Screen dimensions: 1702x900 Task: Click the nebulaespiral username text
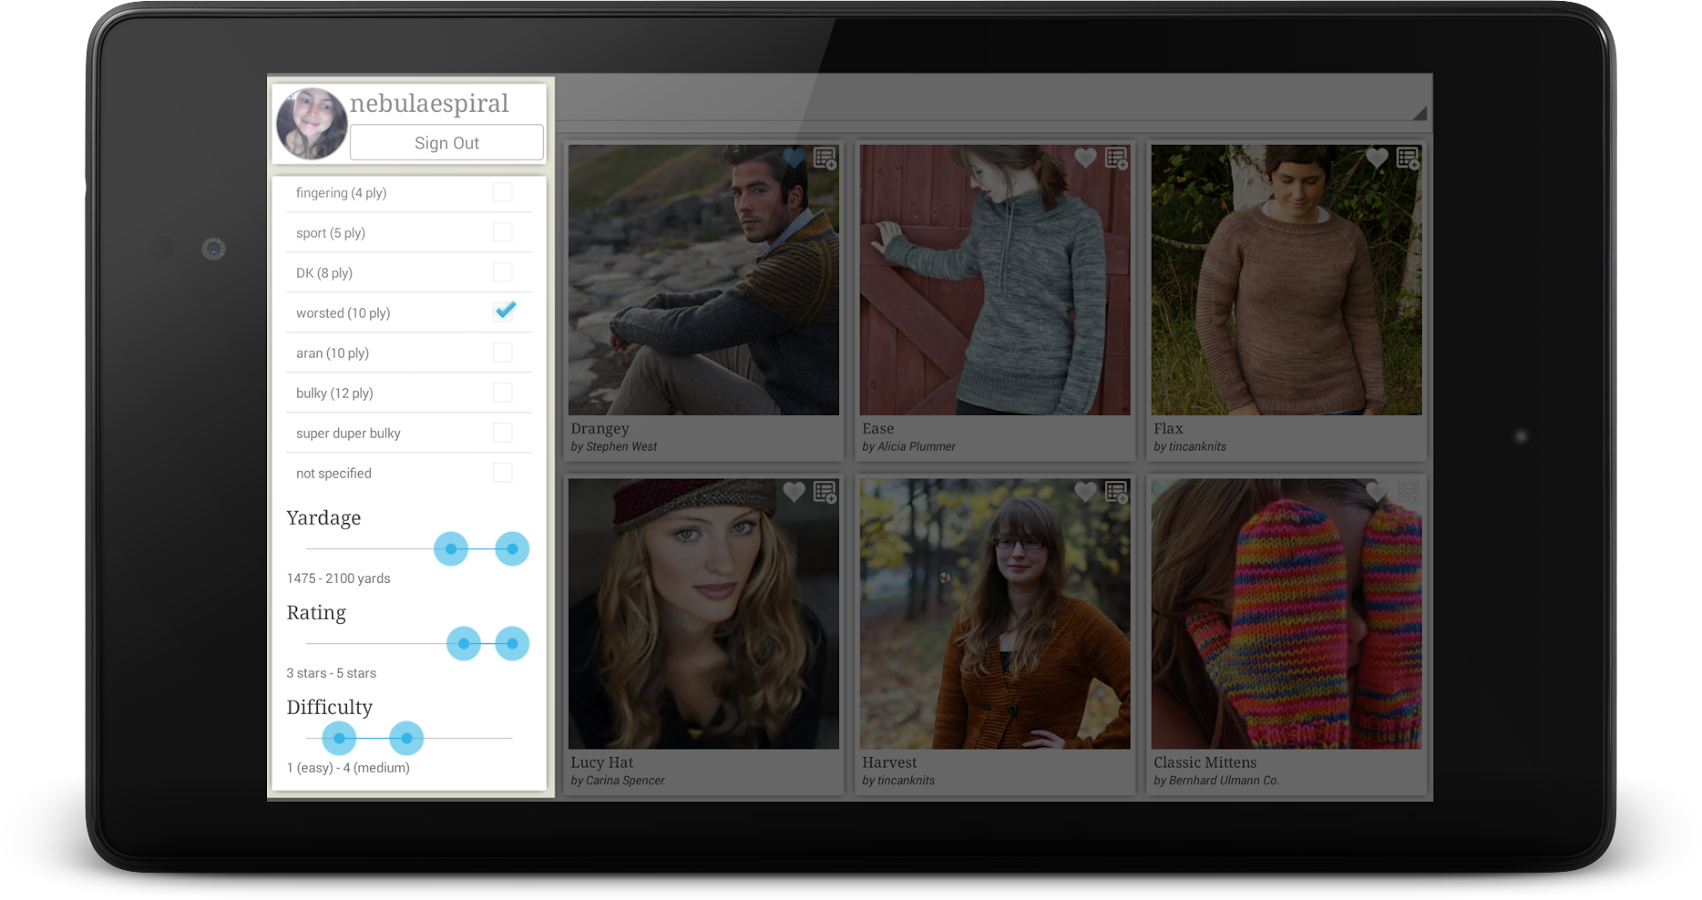tap(429, 104)
